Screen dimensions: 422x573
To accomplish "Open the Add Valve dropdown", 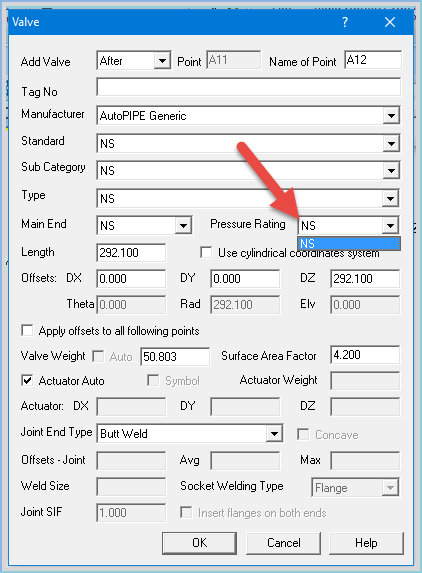I will 162,60.
